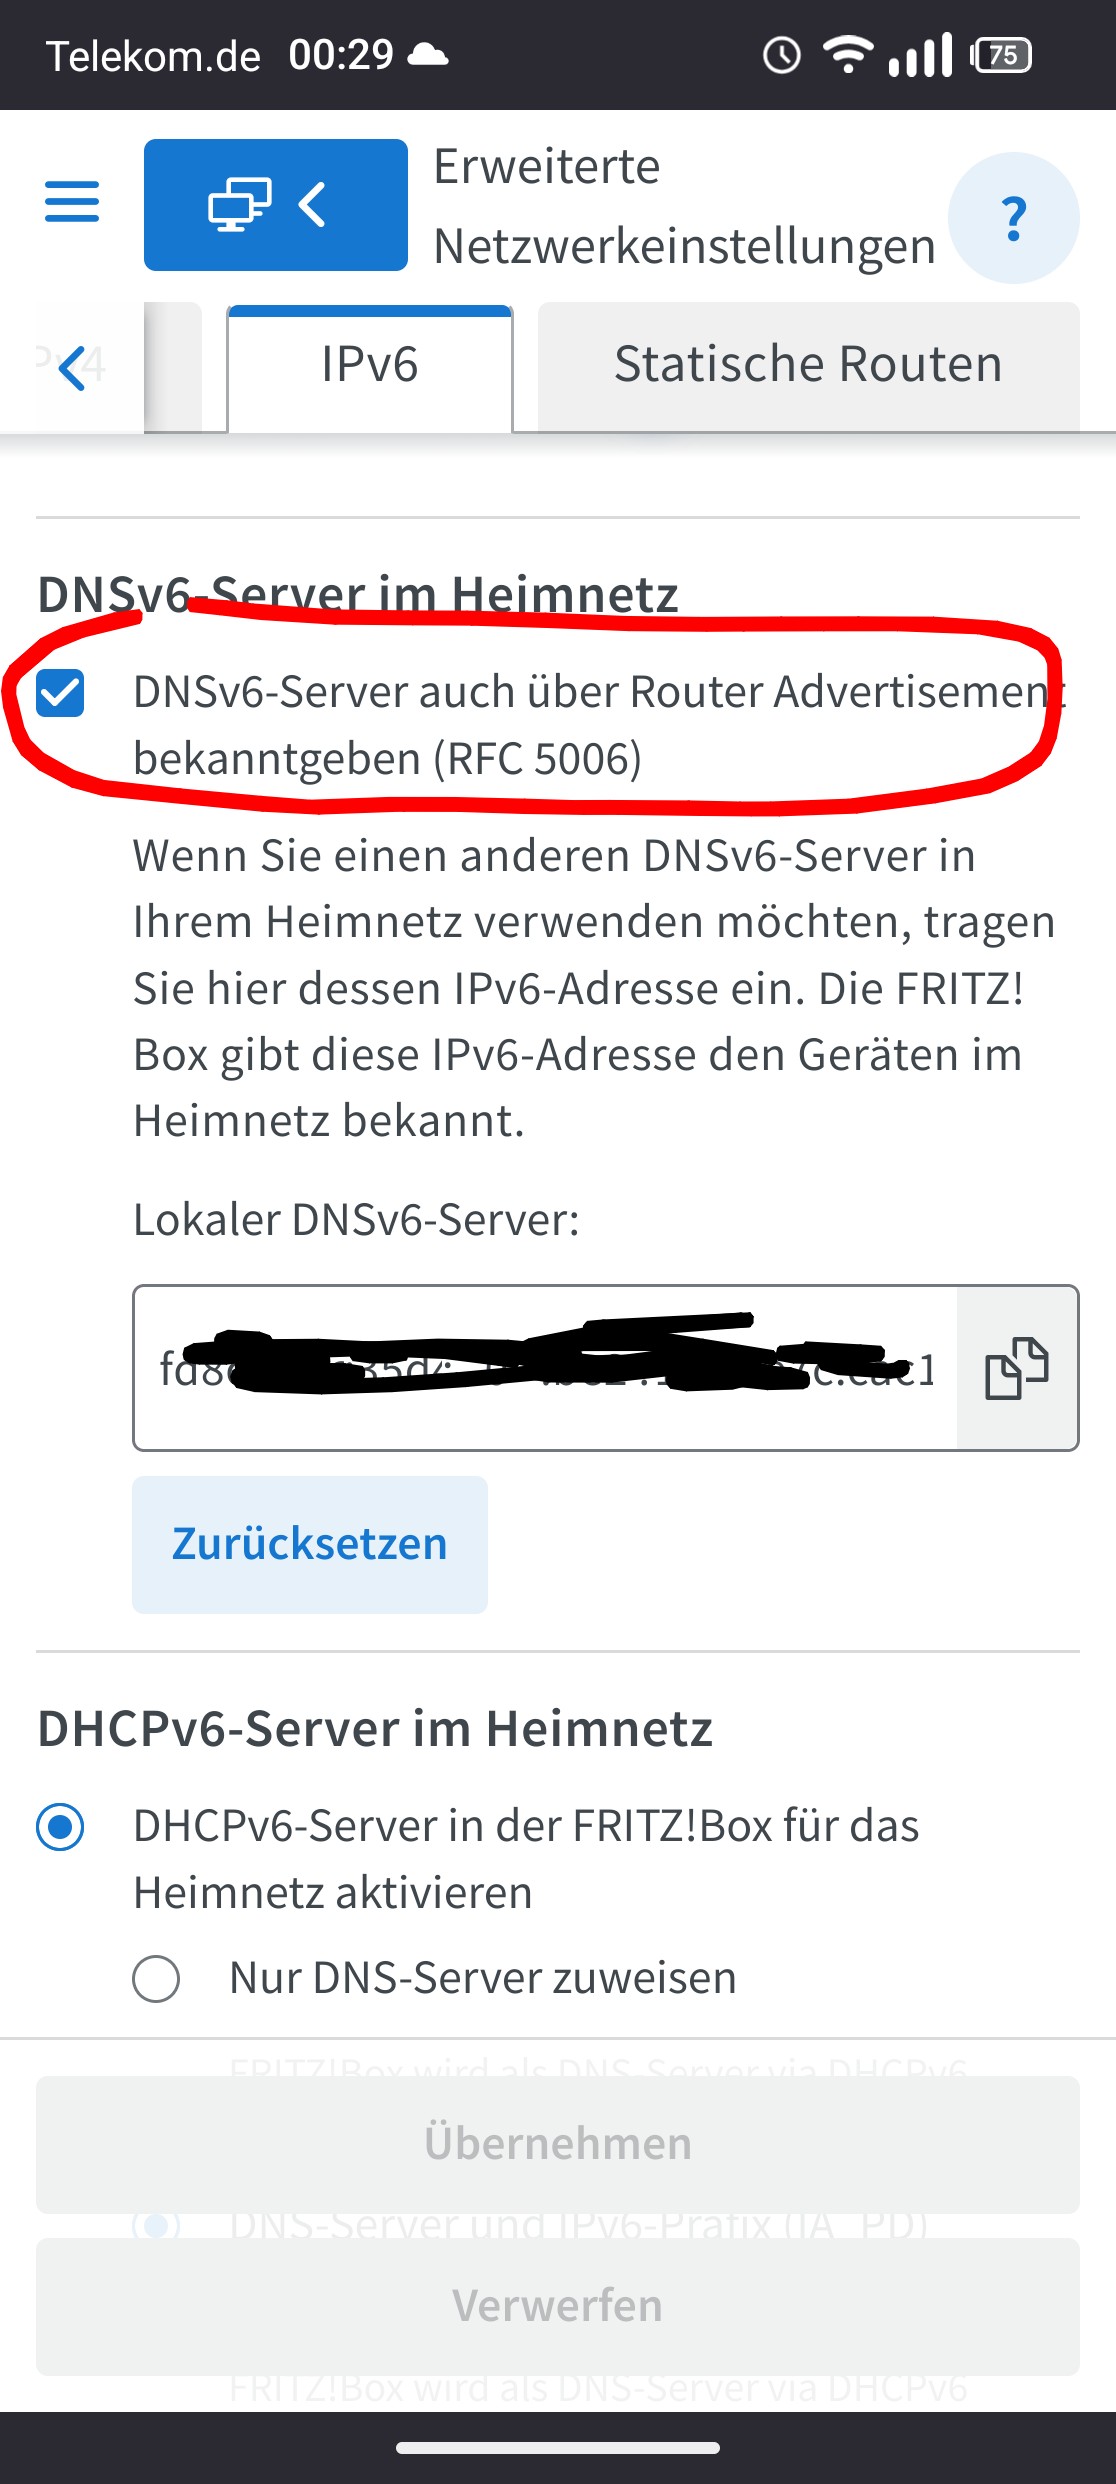Select Nur DNS-Server zuweisen option
Image resolution: width=1116 pixels, height=2484 pixels.
coord(156,1978)
